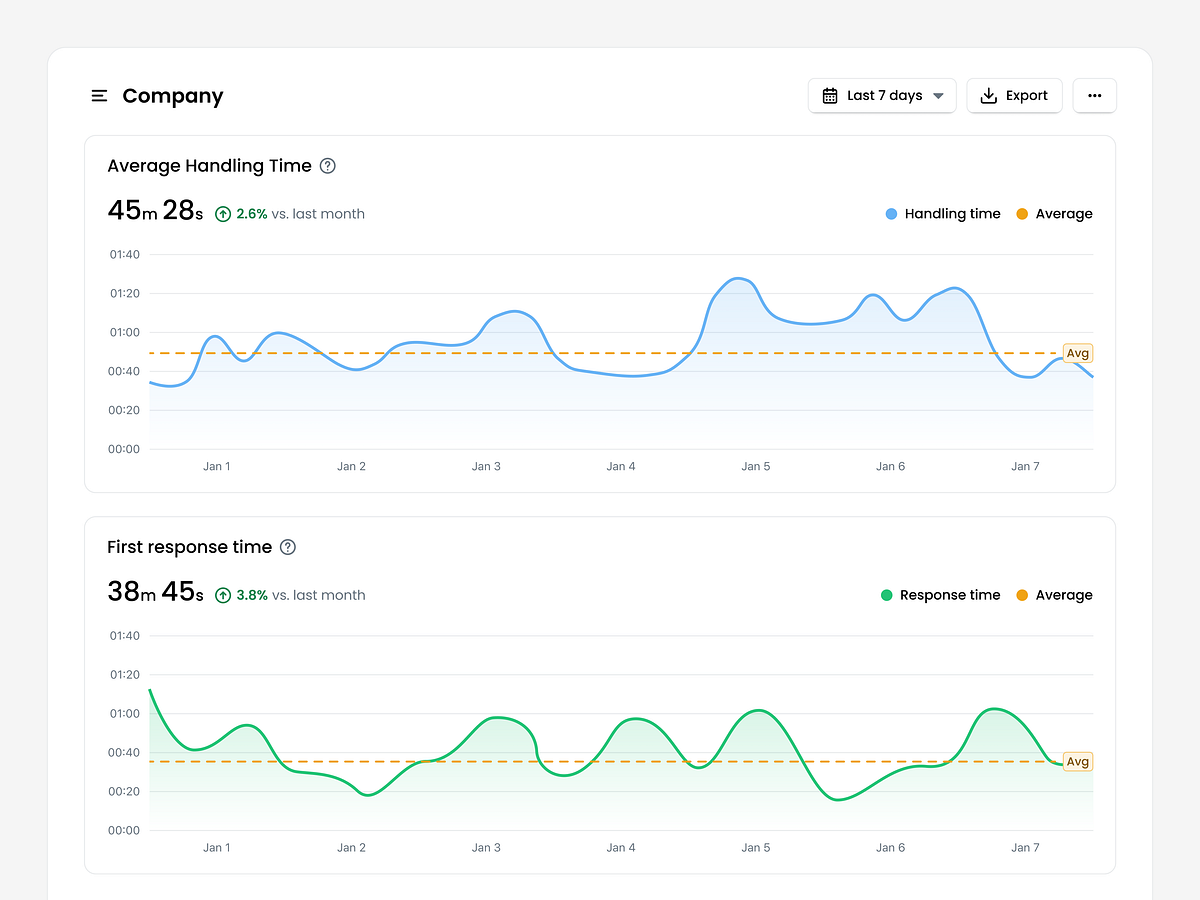Click the green upward trend arrow showing 2.6%
1200x900 pixels.
click(222, 214)
